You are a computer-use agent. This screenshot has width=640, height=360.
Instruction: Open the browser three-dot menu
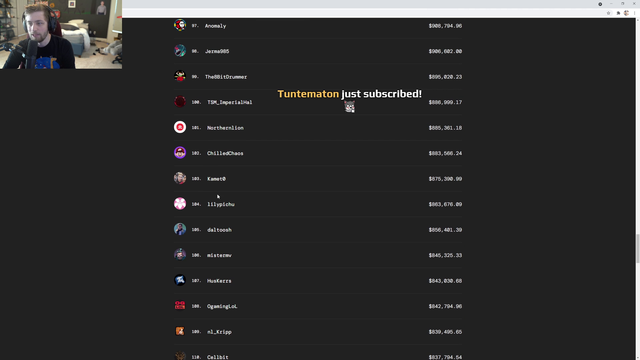[x=634, y=13]
